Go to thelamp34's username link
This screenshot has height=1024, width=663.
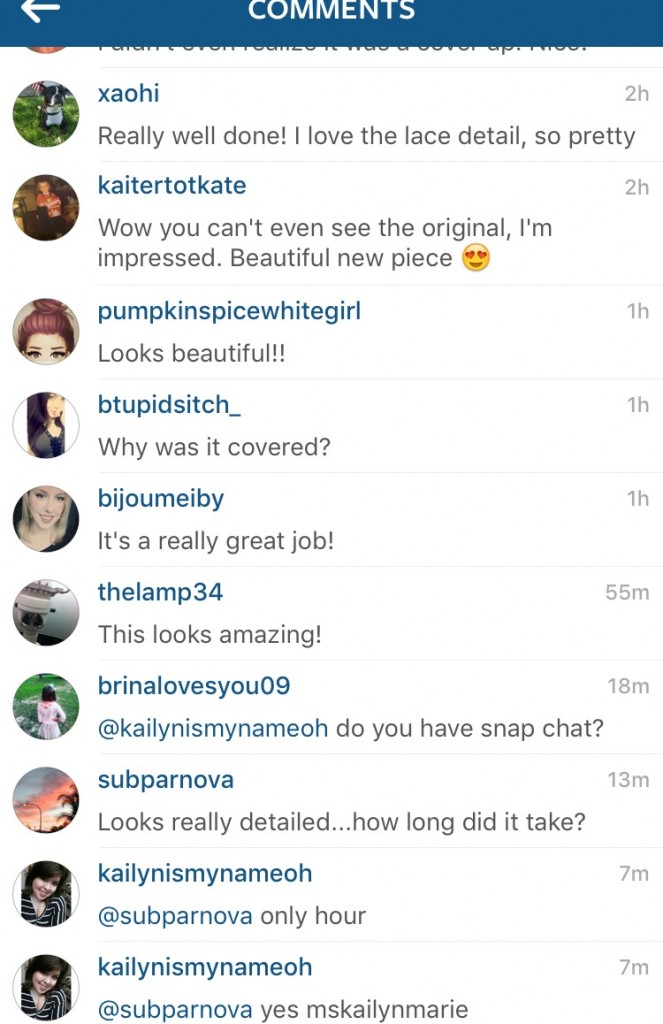[160, 592]
